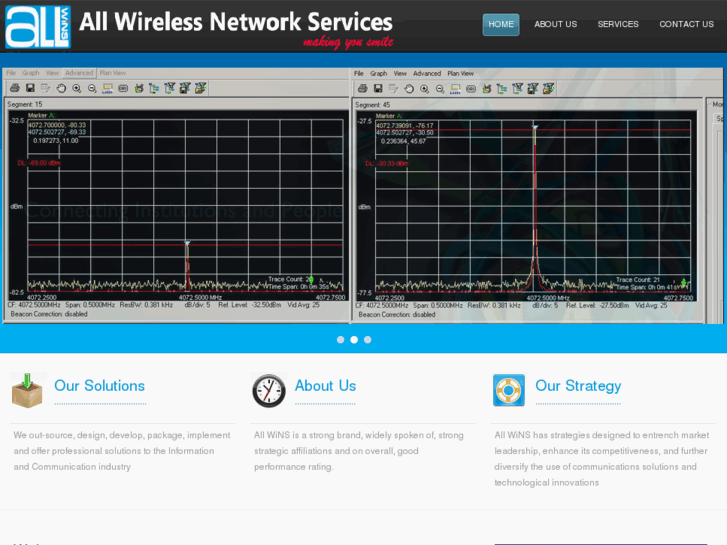This screenshot has width=727, height=545.
Task: Open Graph menu in Segment 15 window
Action: point(31,73)
